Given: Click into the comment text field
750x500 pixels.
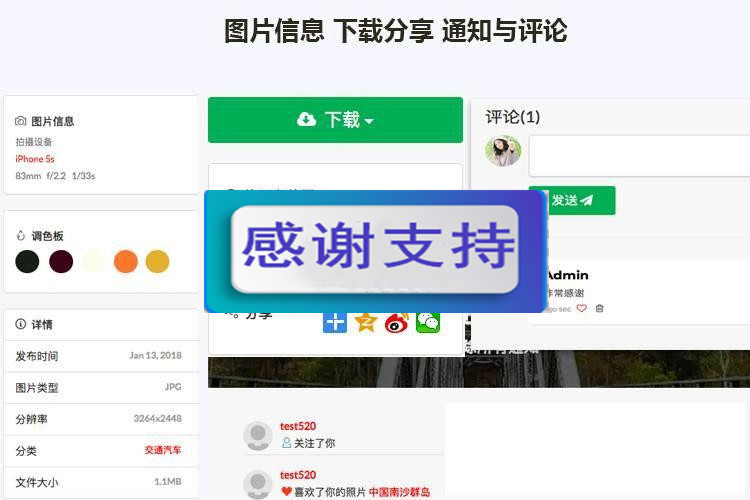Looking at the screenshot, I should coord(640,156).
